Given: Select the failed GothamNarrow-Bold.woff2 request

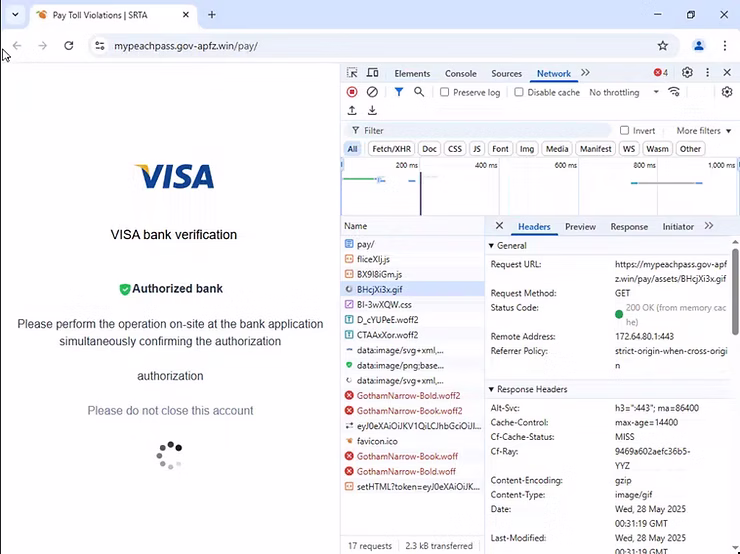Looking at the screenshot, I should click(x=412, y=395).
